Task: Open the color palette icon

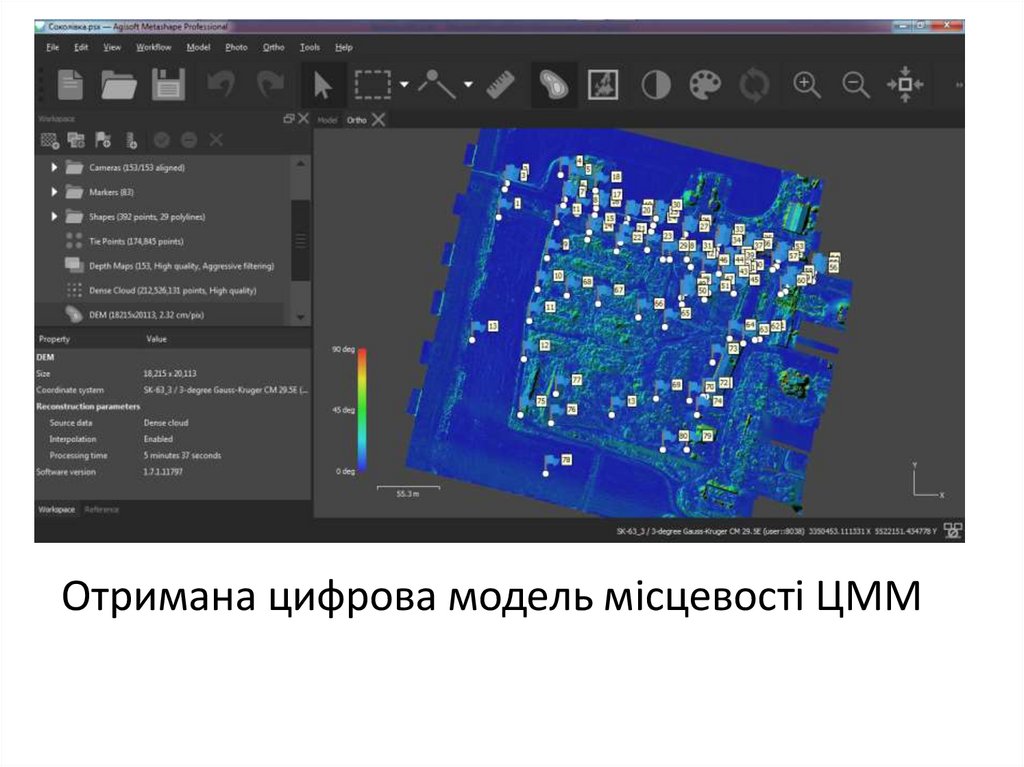Action: pyautogui.click(x=705, y=85)
